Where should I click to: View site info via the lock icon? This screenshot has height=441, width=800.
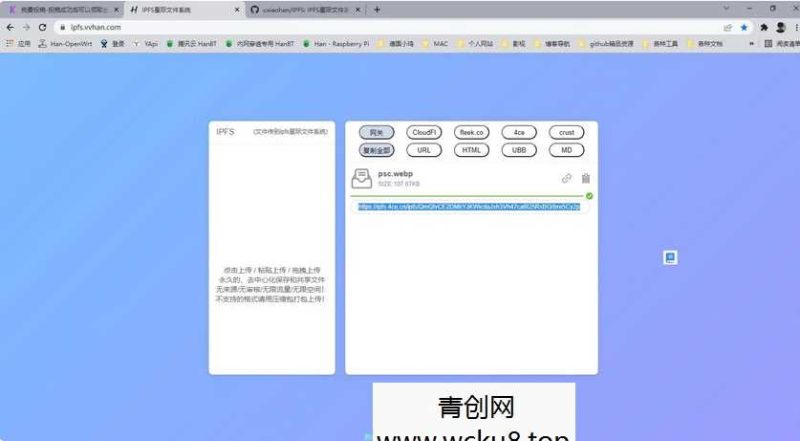point(63,28)
